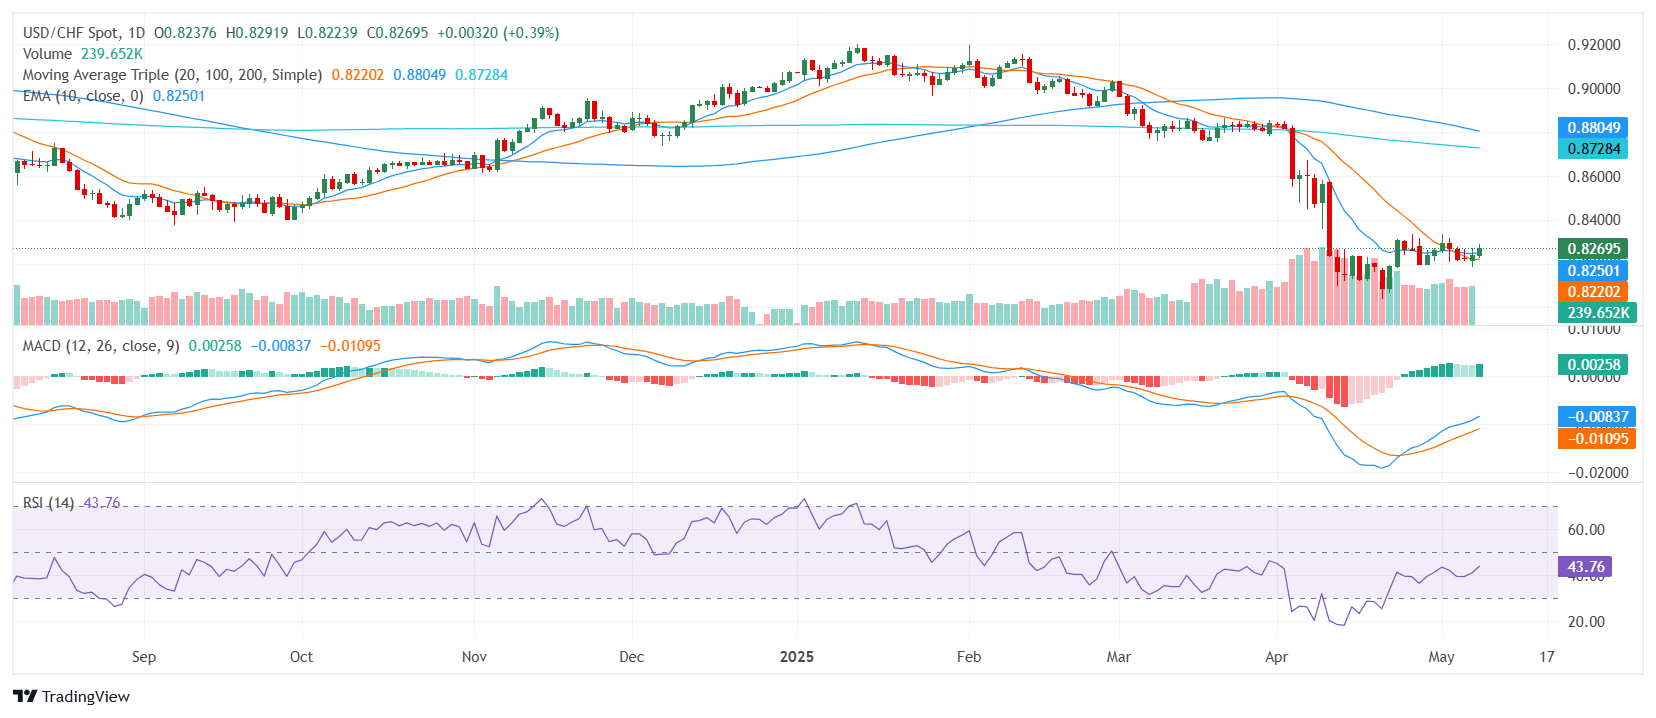Click the blue 0.82501 EMA price tag
This screenshot has height=718, width=1656.
(1593, 271)
